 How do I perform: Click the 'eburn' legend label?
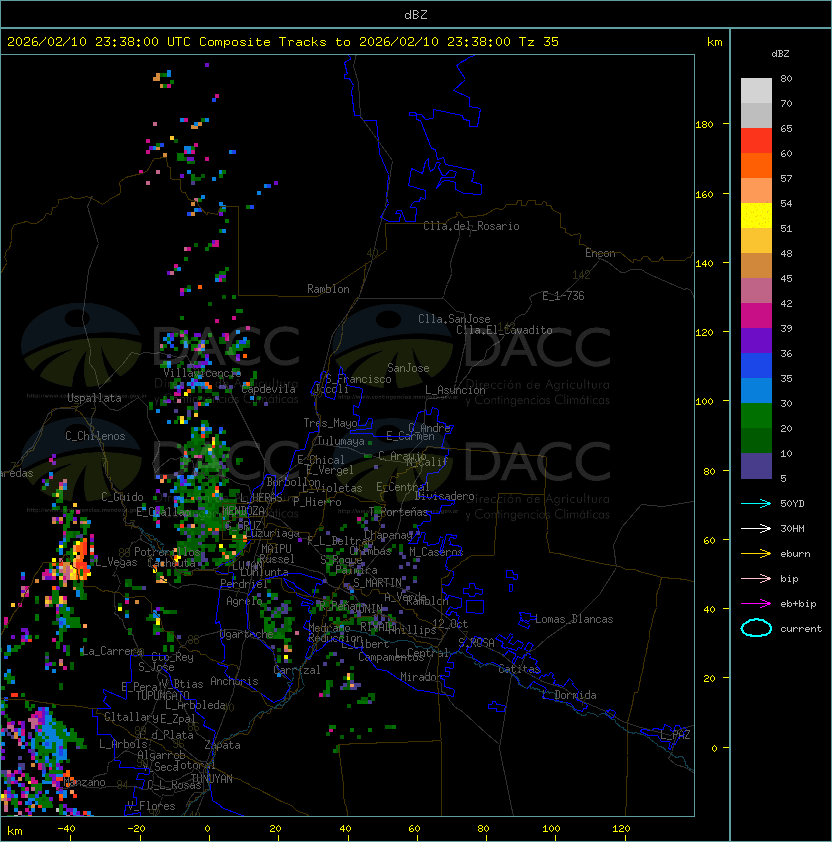795,554
